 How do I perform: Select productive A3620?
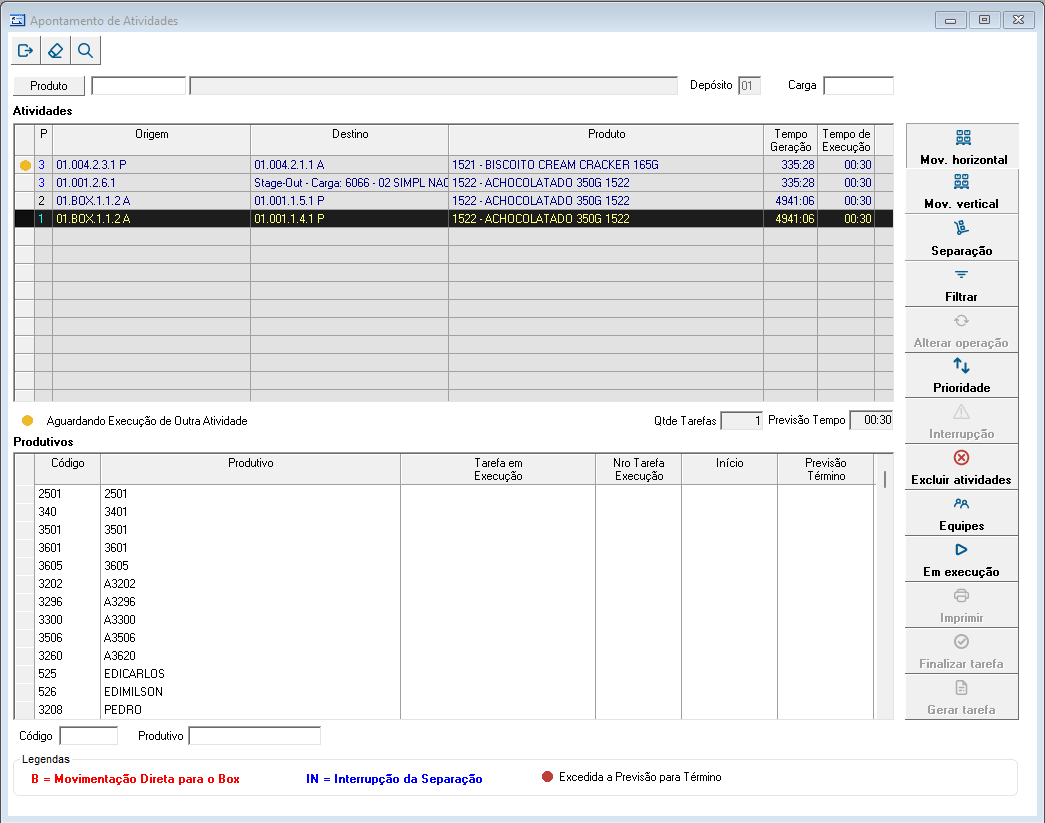click(x=444, y=656)
